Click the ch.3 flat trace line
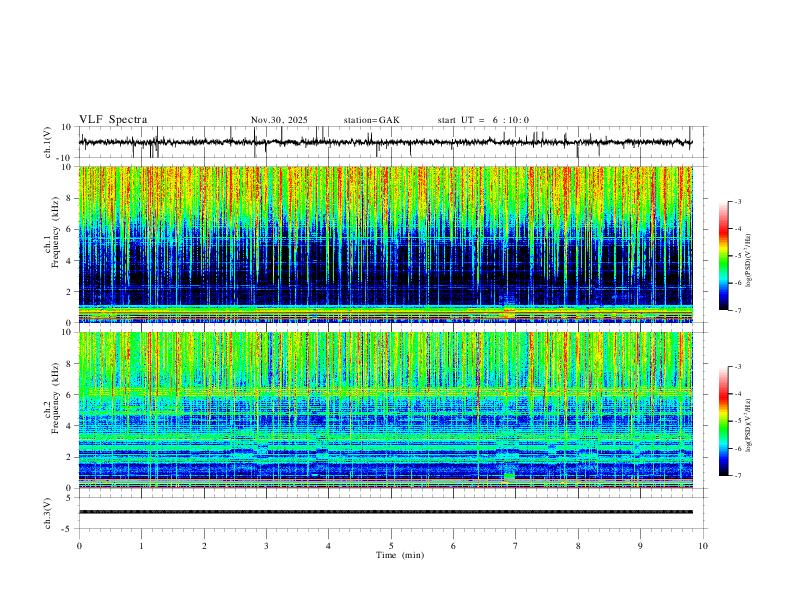Viewport: 792px width, 612px height. pyautogui.click(x=385, y=512)
